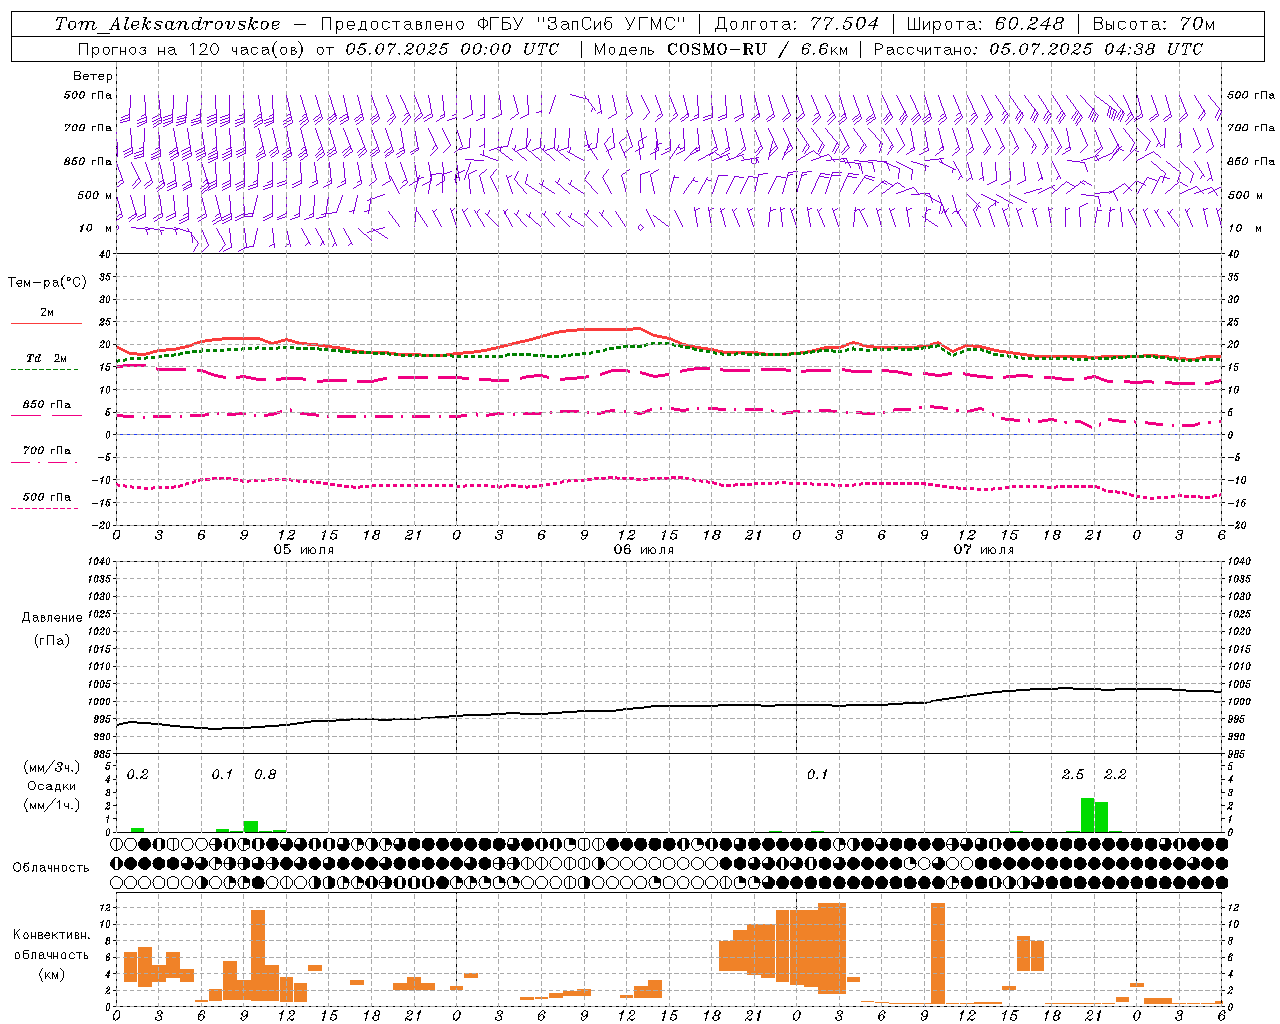Click the green precipitation bar under 0.8
Screen dimensions: 1280x1024
pyautogui.click(x=251, y=826)
